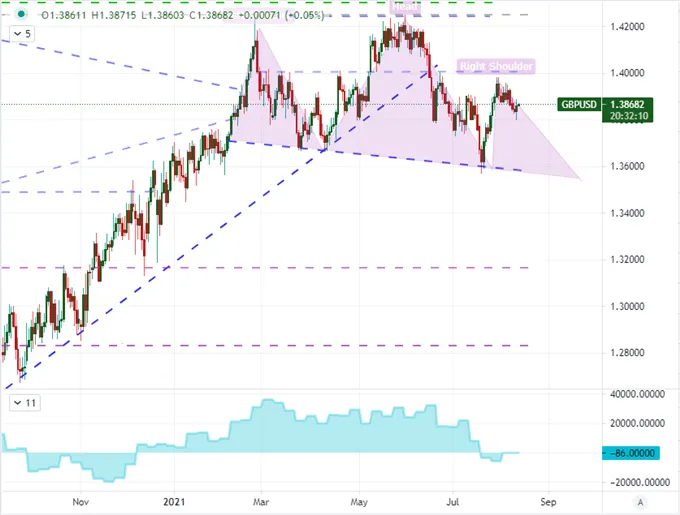Toggle auto scale button labeled A

(x=640, y=502)
